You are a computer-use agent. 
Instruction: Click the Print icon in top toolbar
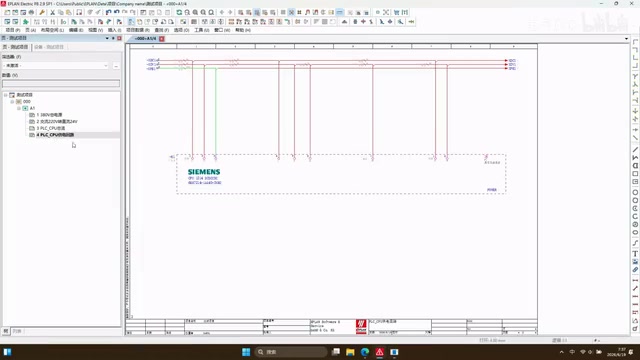[x=31, y=13]
